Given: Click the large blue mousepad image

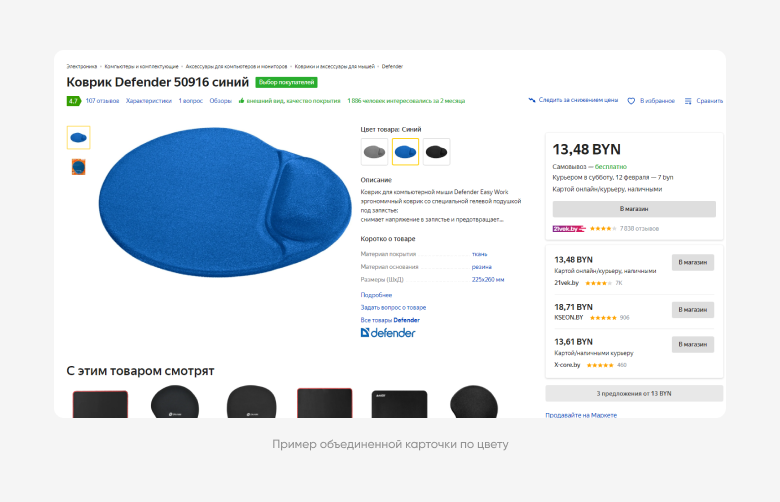Looking at the screenshot, I should [225, 201].
